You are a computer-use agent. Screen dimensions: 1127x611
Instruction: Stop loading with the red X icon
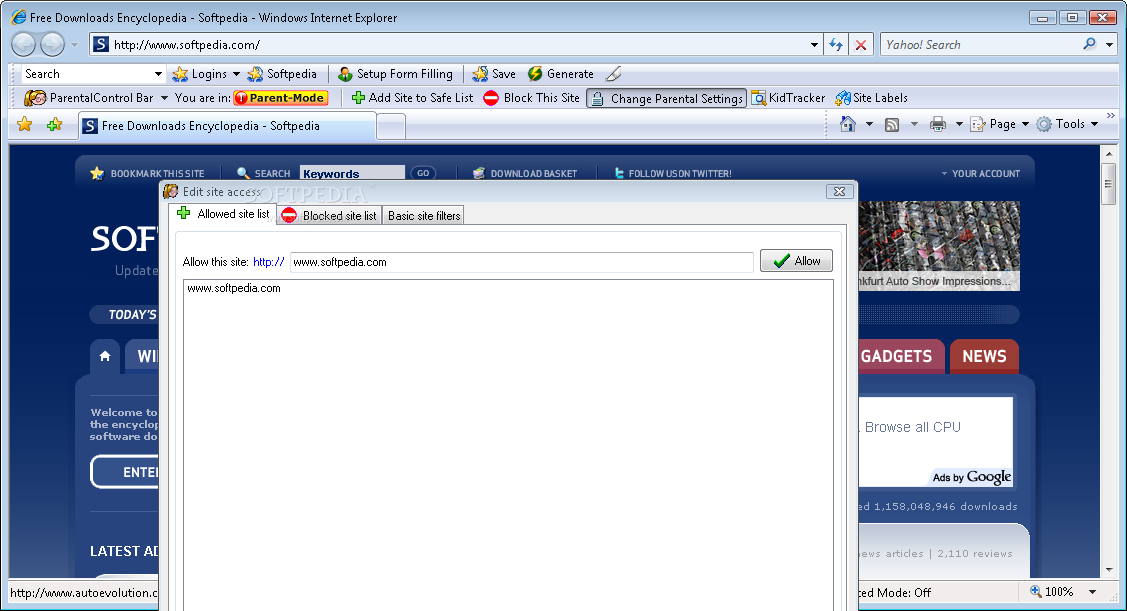[860, 45]
